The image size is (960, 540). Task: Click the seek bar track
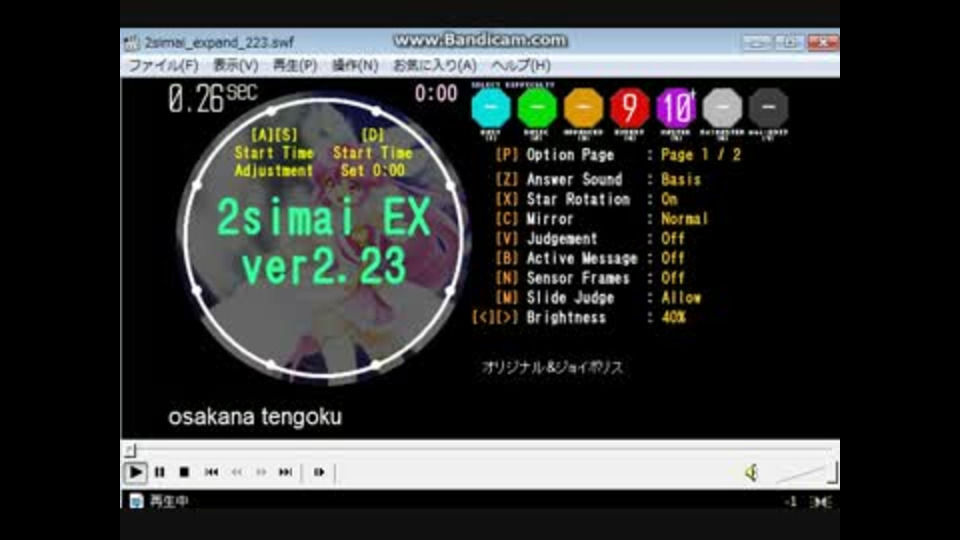click(x=484, y=450)
